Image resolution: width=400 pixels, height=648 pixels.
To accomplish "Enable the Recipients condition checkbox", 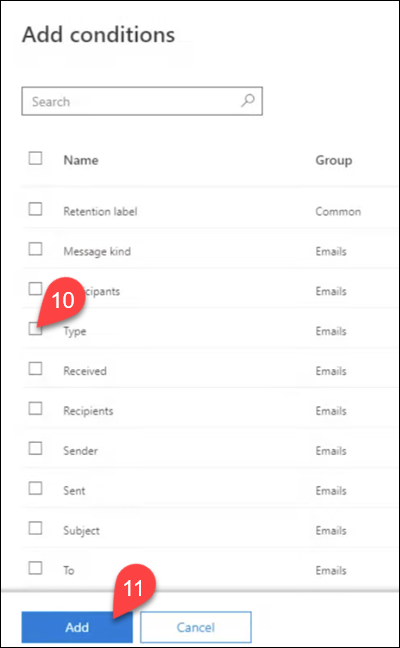I will 36,409.
